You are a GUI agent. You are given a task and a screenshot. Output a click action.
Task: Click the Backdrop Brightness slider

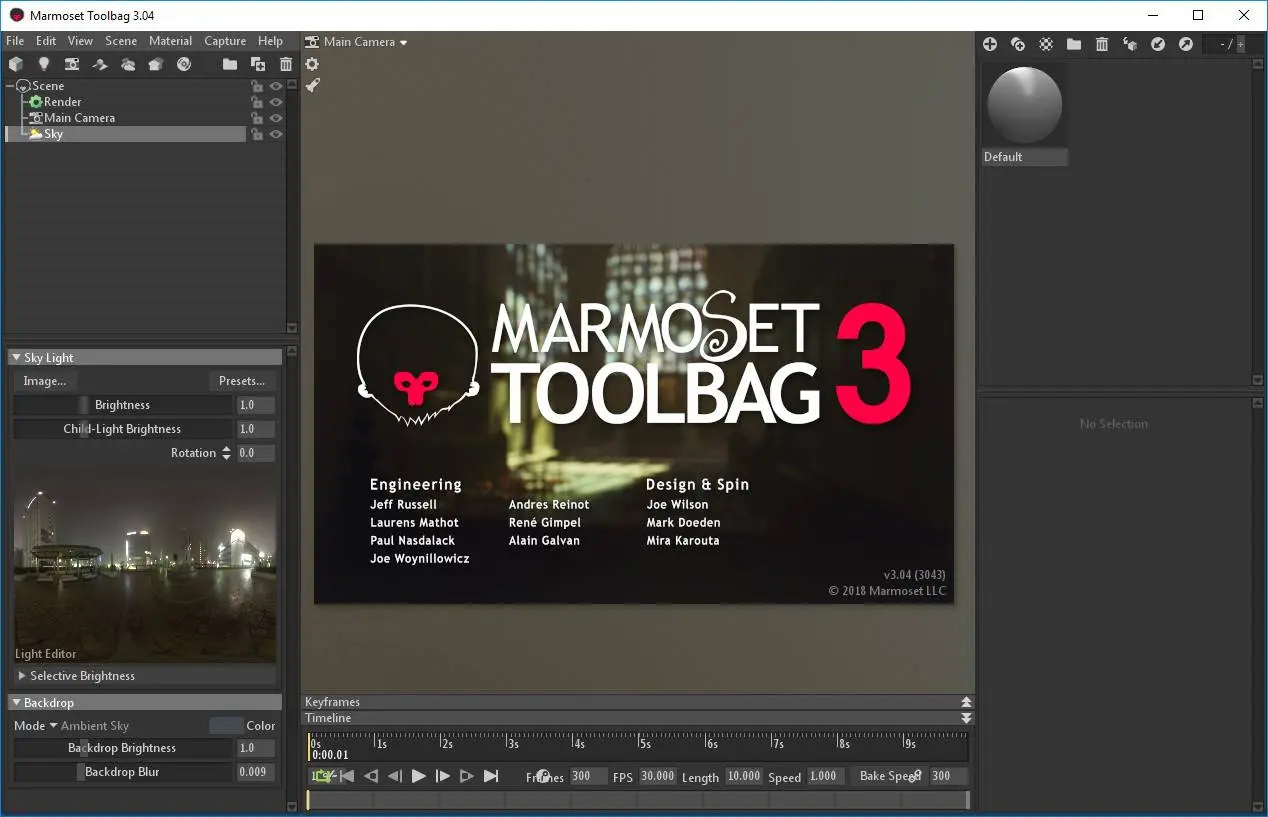(122, 748)
